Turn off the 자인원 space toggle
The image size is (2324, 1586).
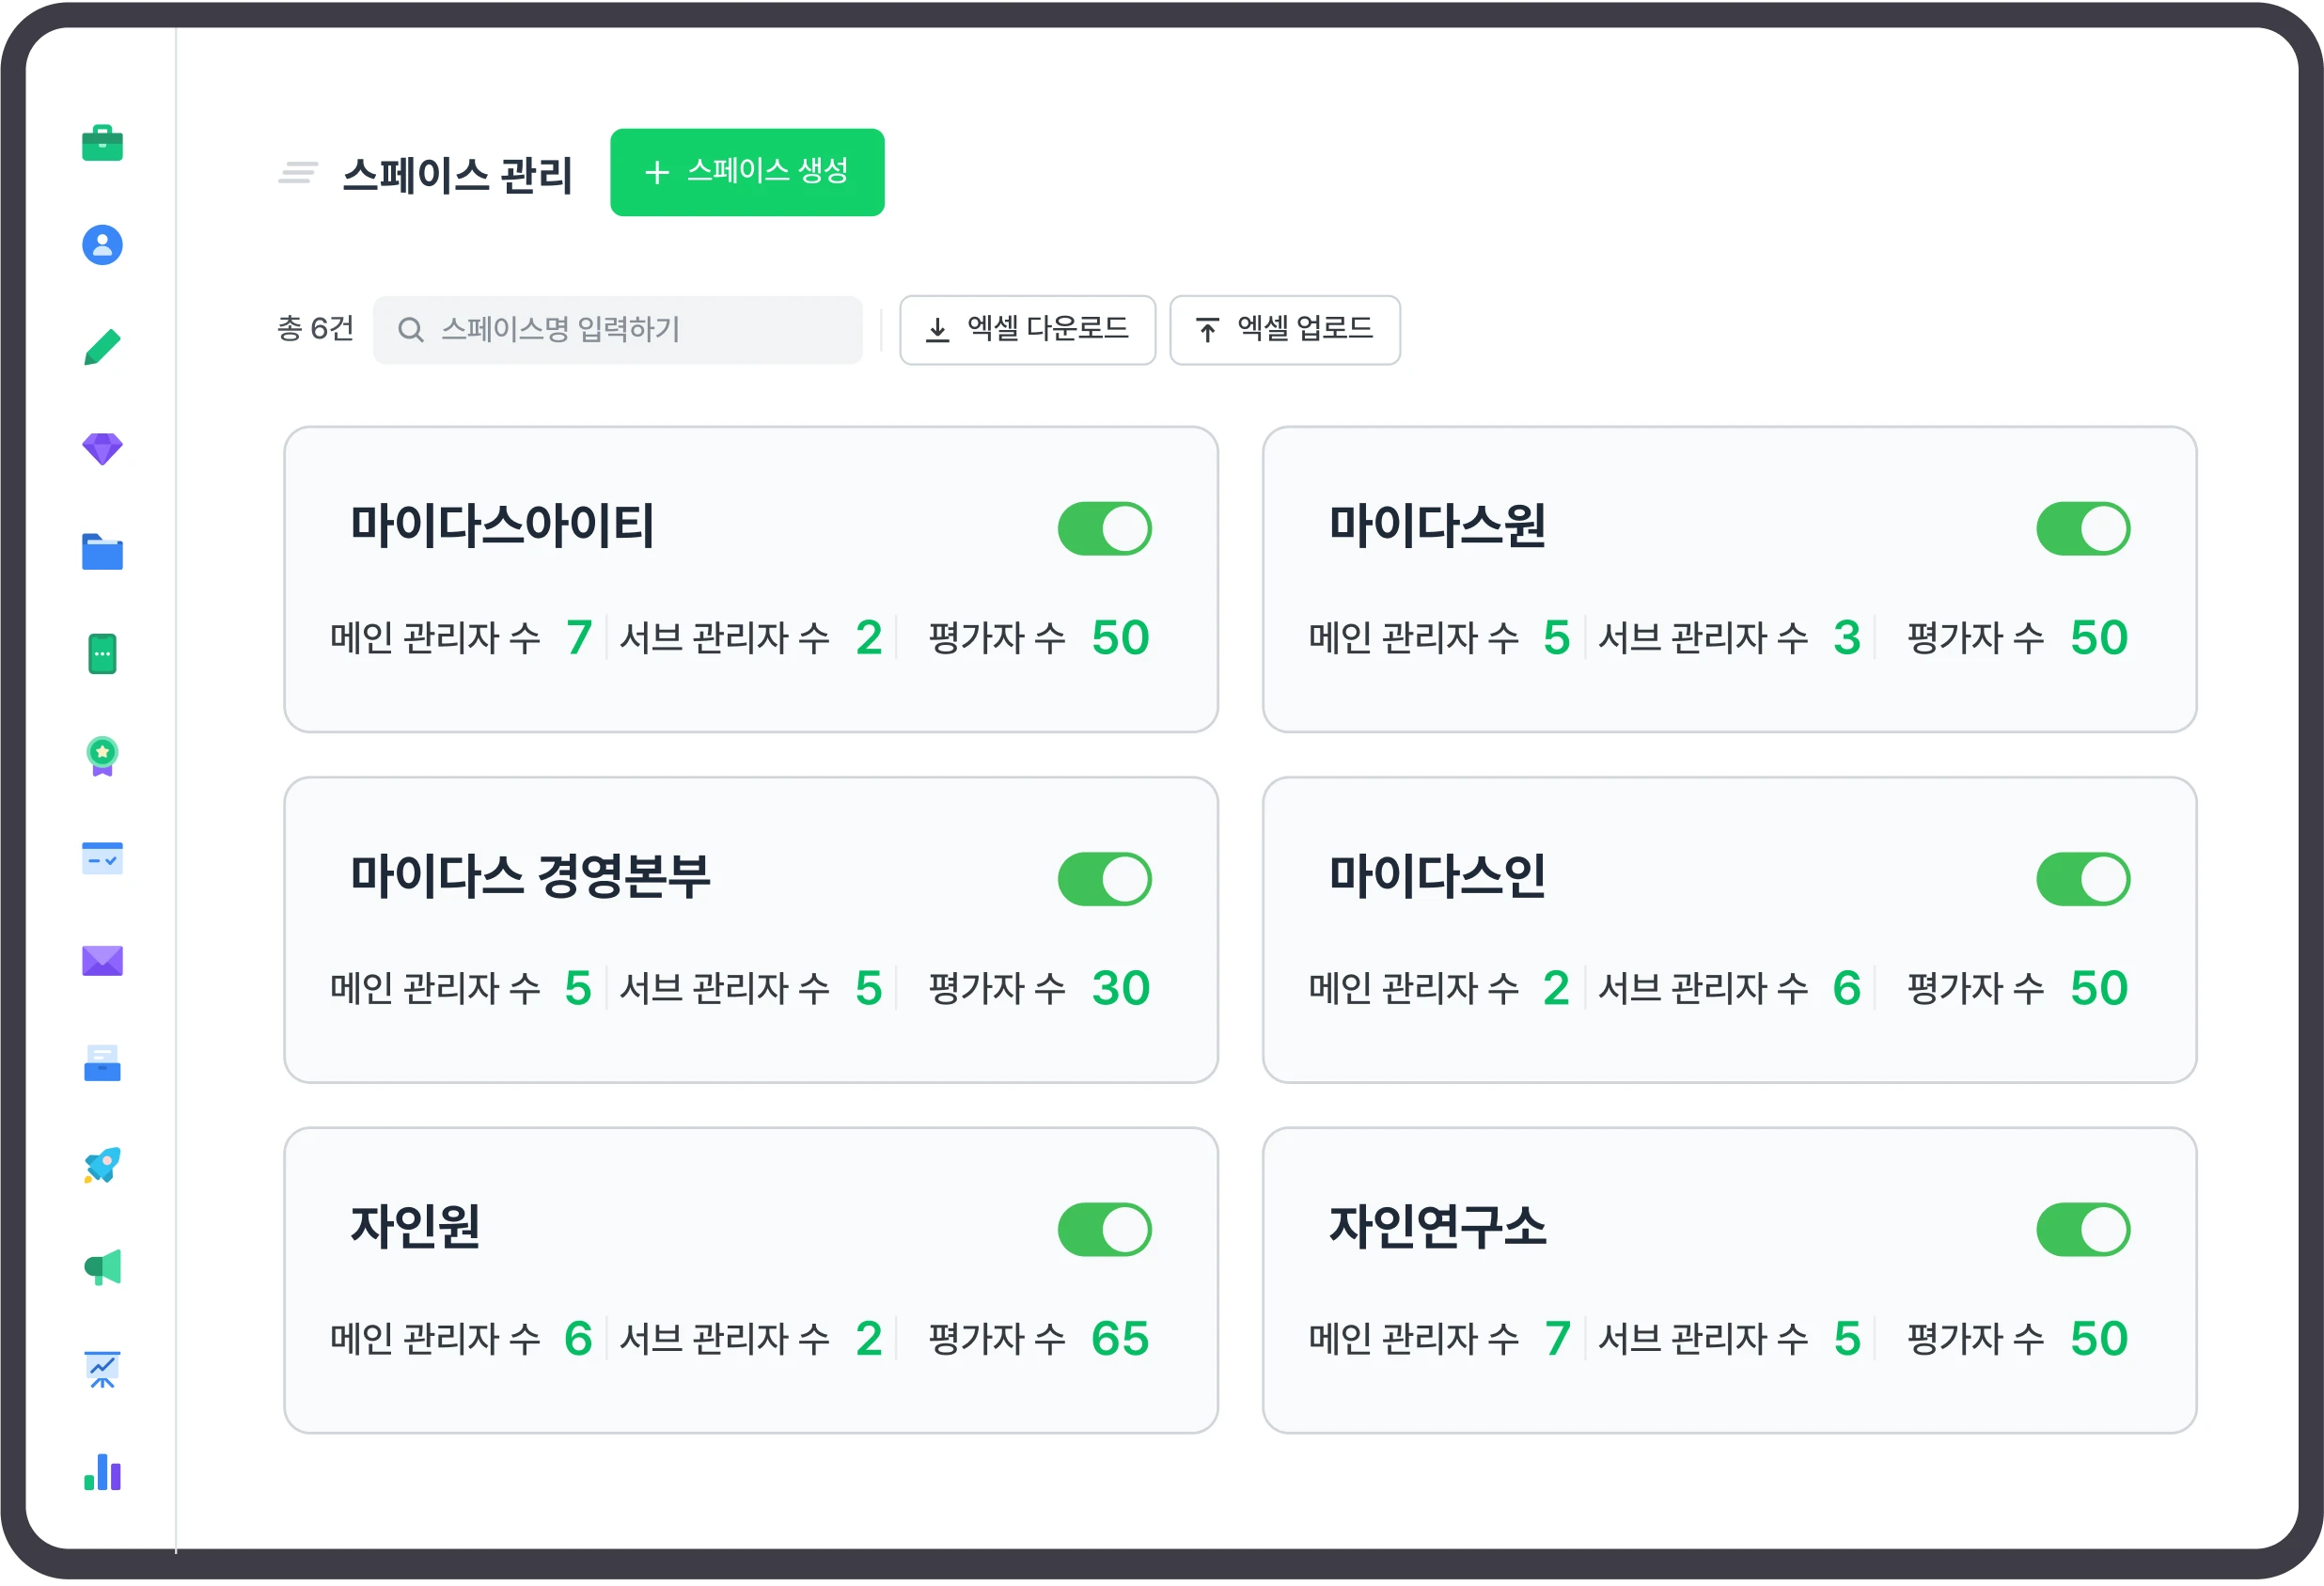click(1104, 1230)
